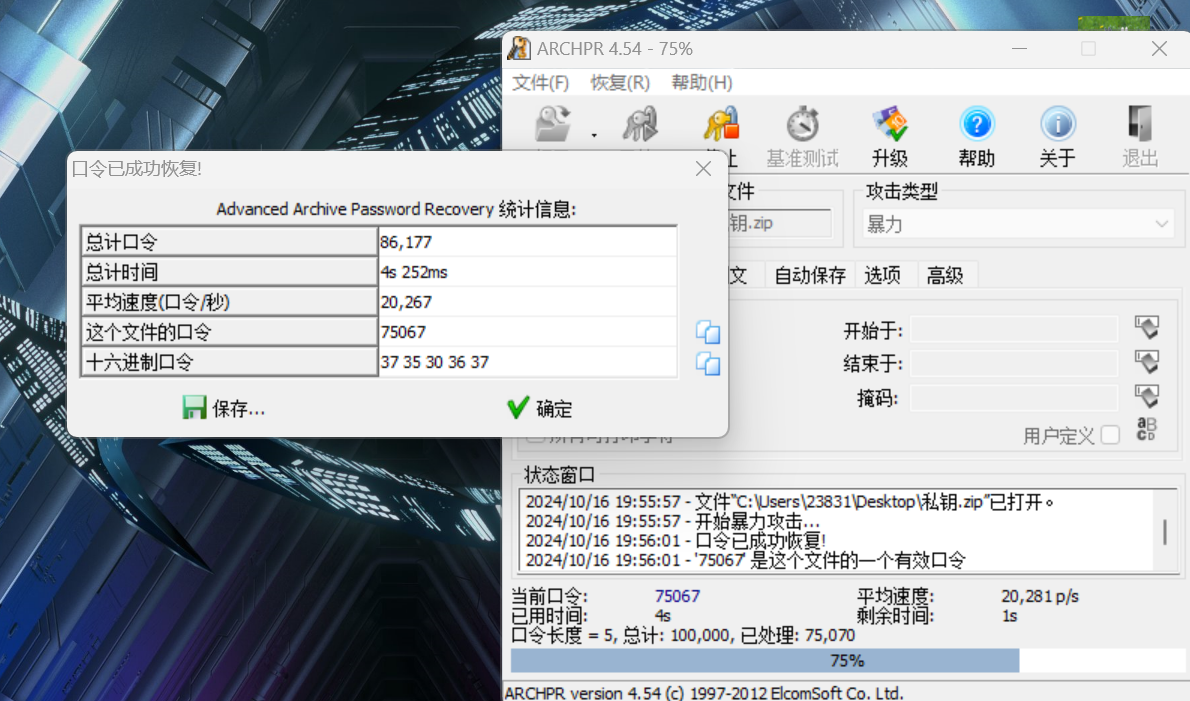Open the 帮助(H) menu in the menu bar

(702, 82)
